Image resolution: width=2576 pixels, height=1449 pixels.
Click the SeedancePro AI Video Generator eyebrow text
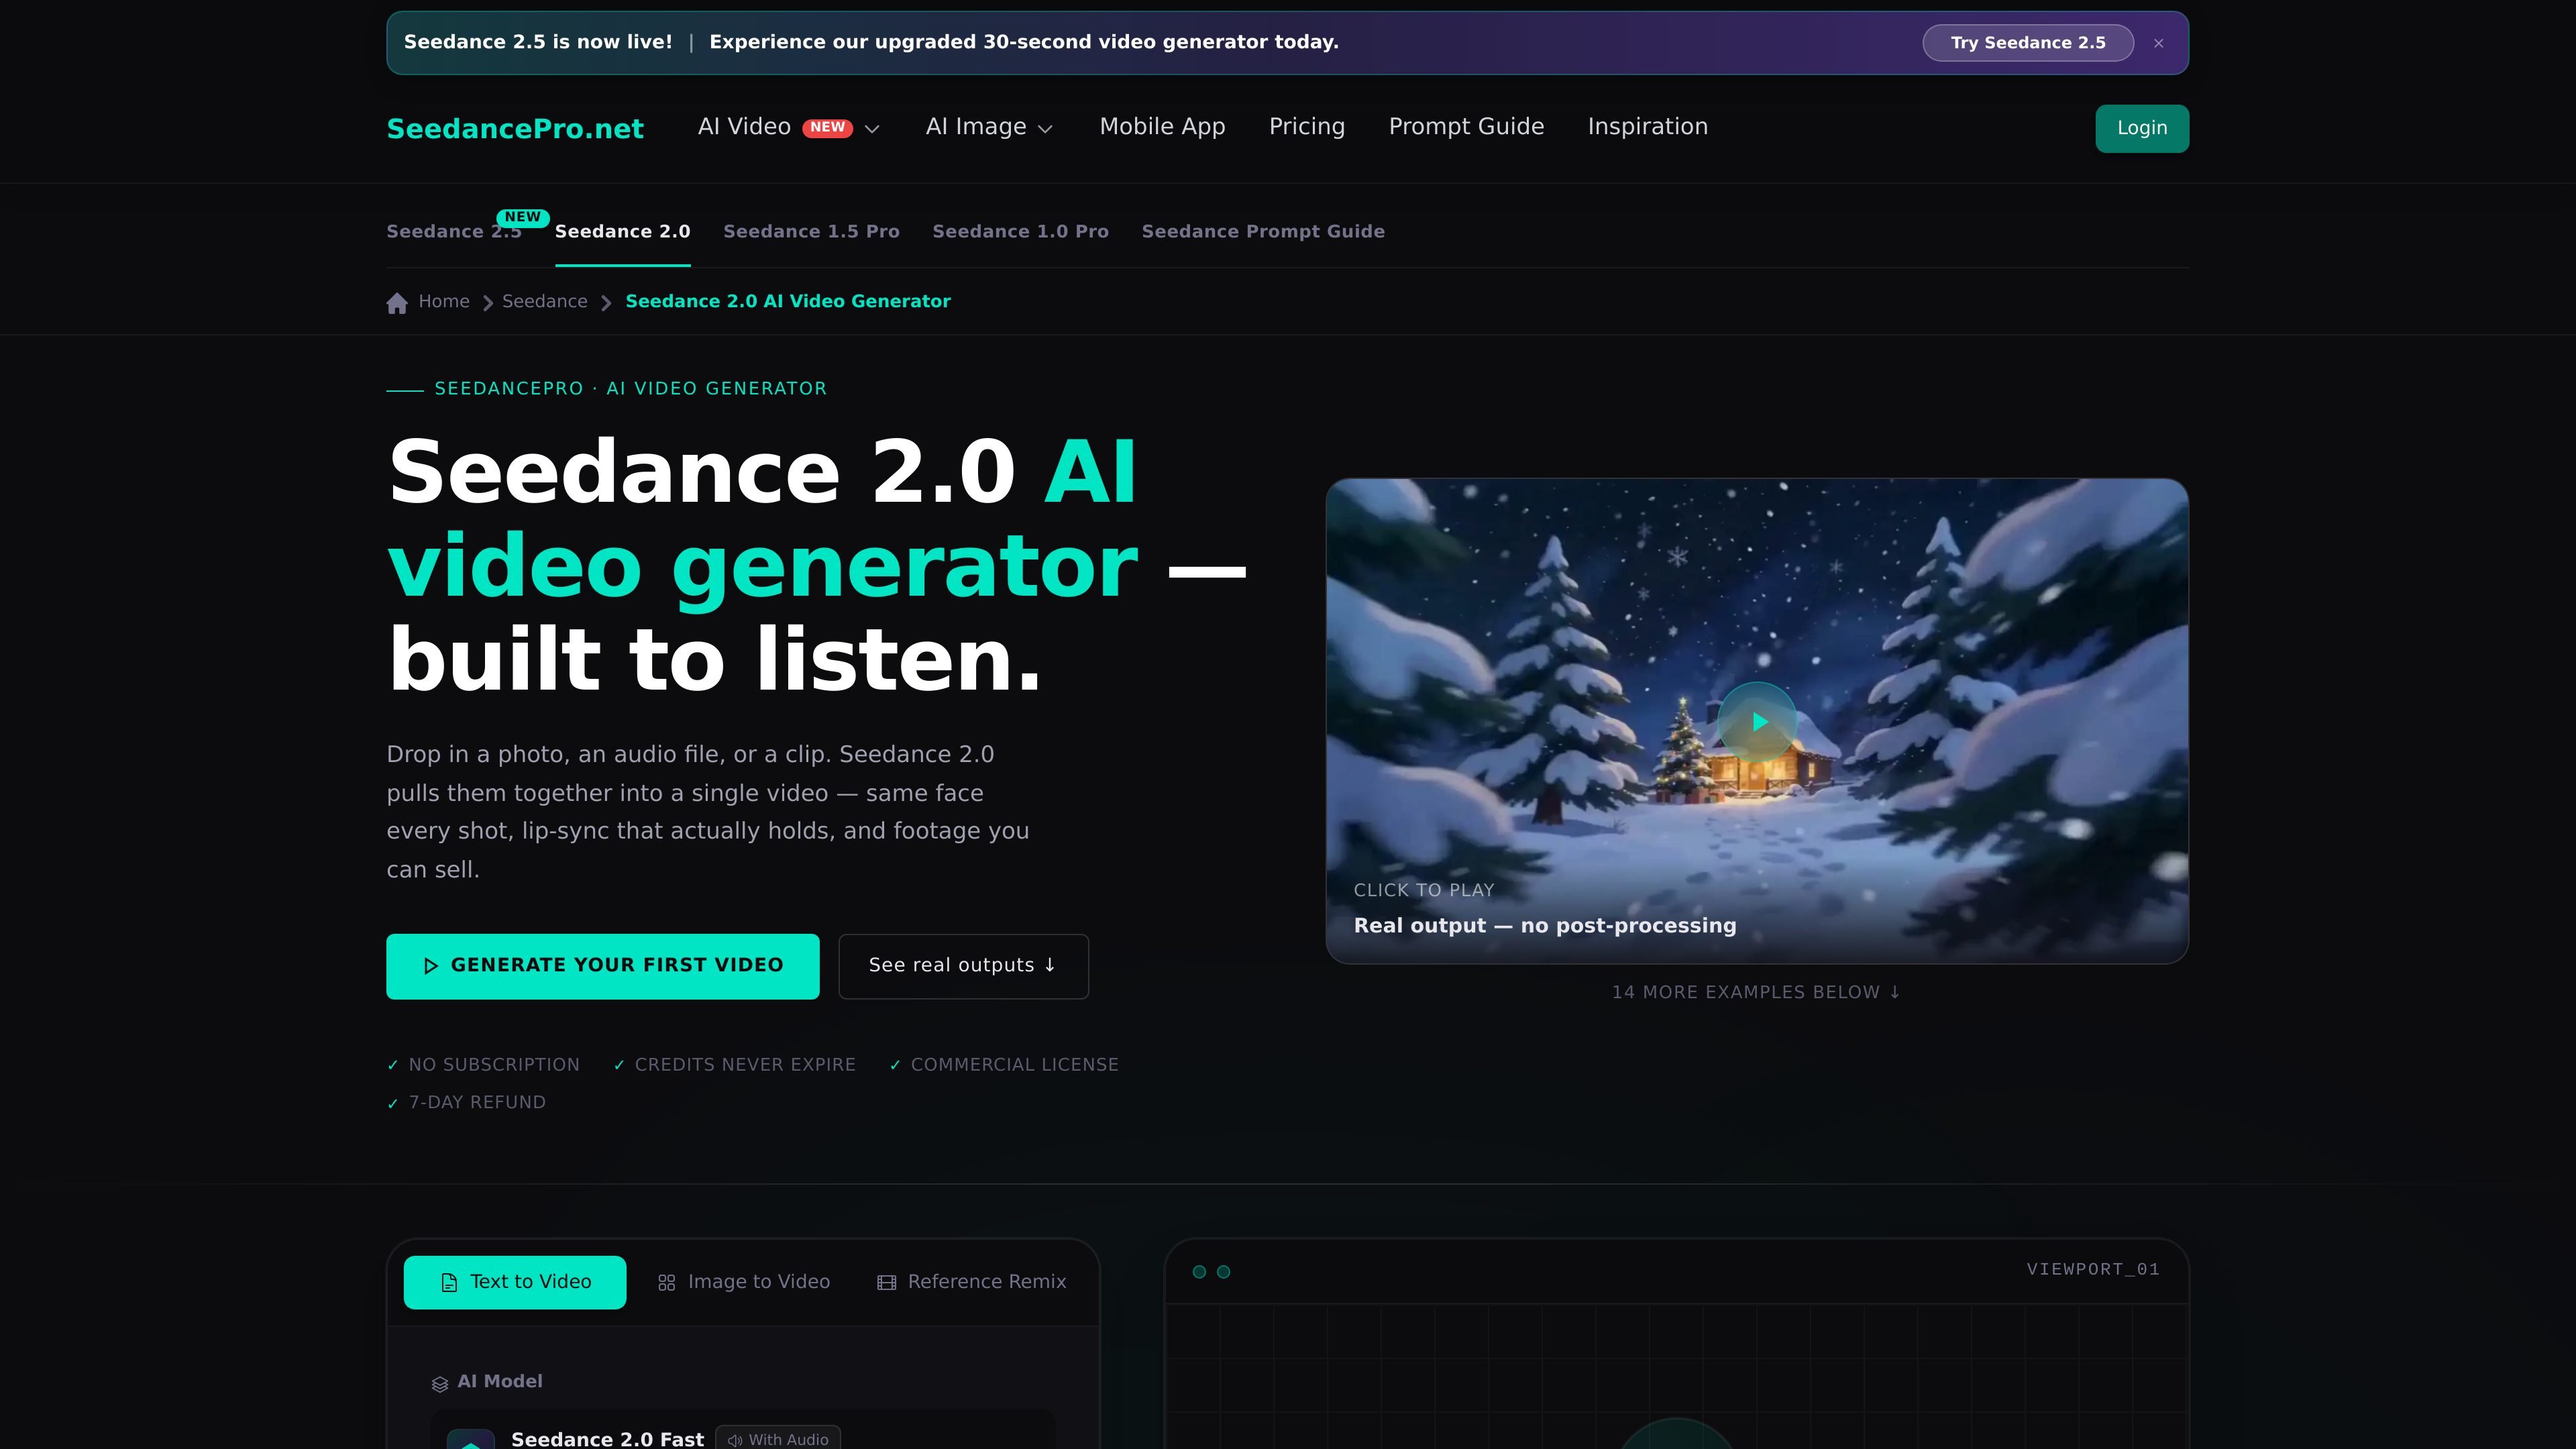(x=630, y=389)
